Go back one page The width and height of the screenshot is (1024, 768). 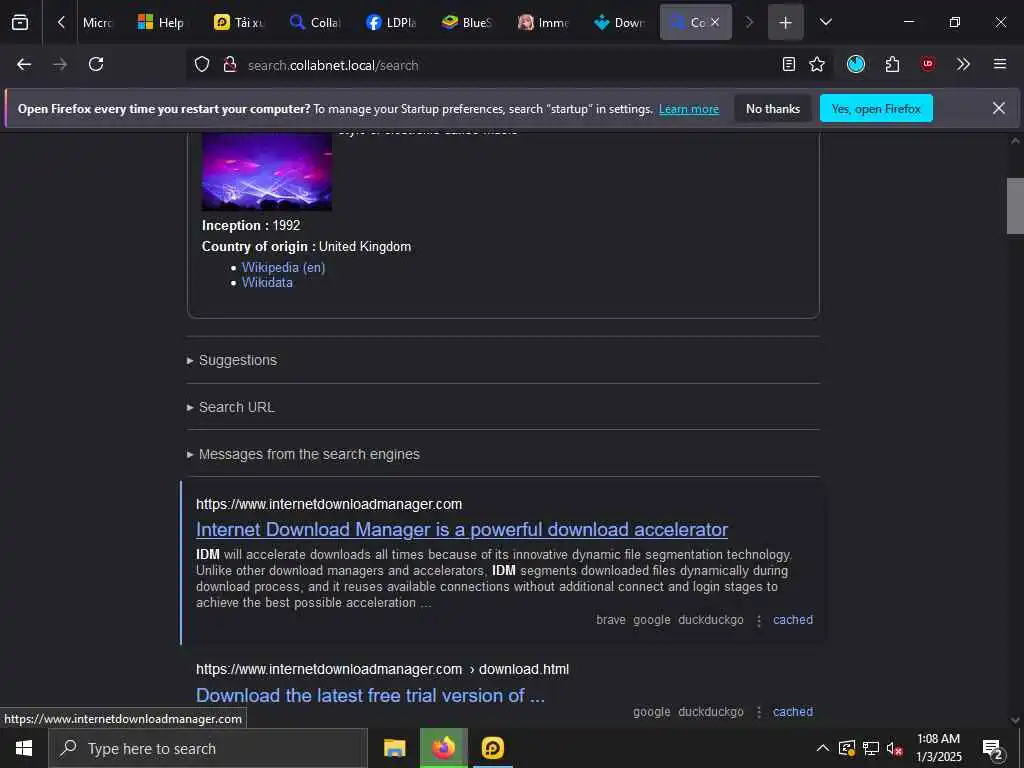pyautogui.click(x=24, y=64)
